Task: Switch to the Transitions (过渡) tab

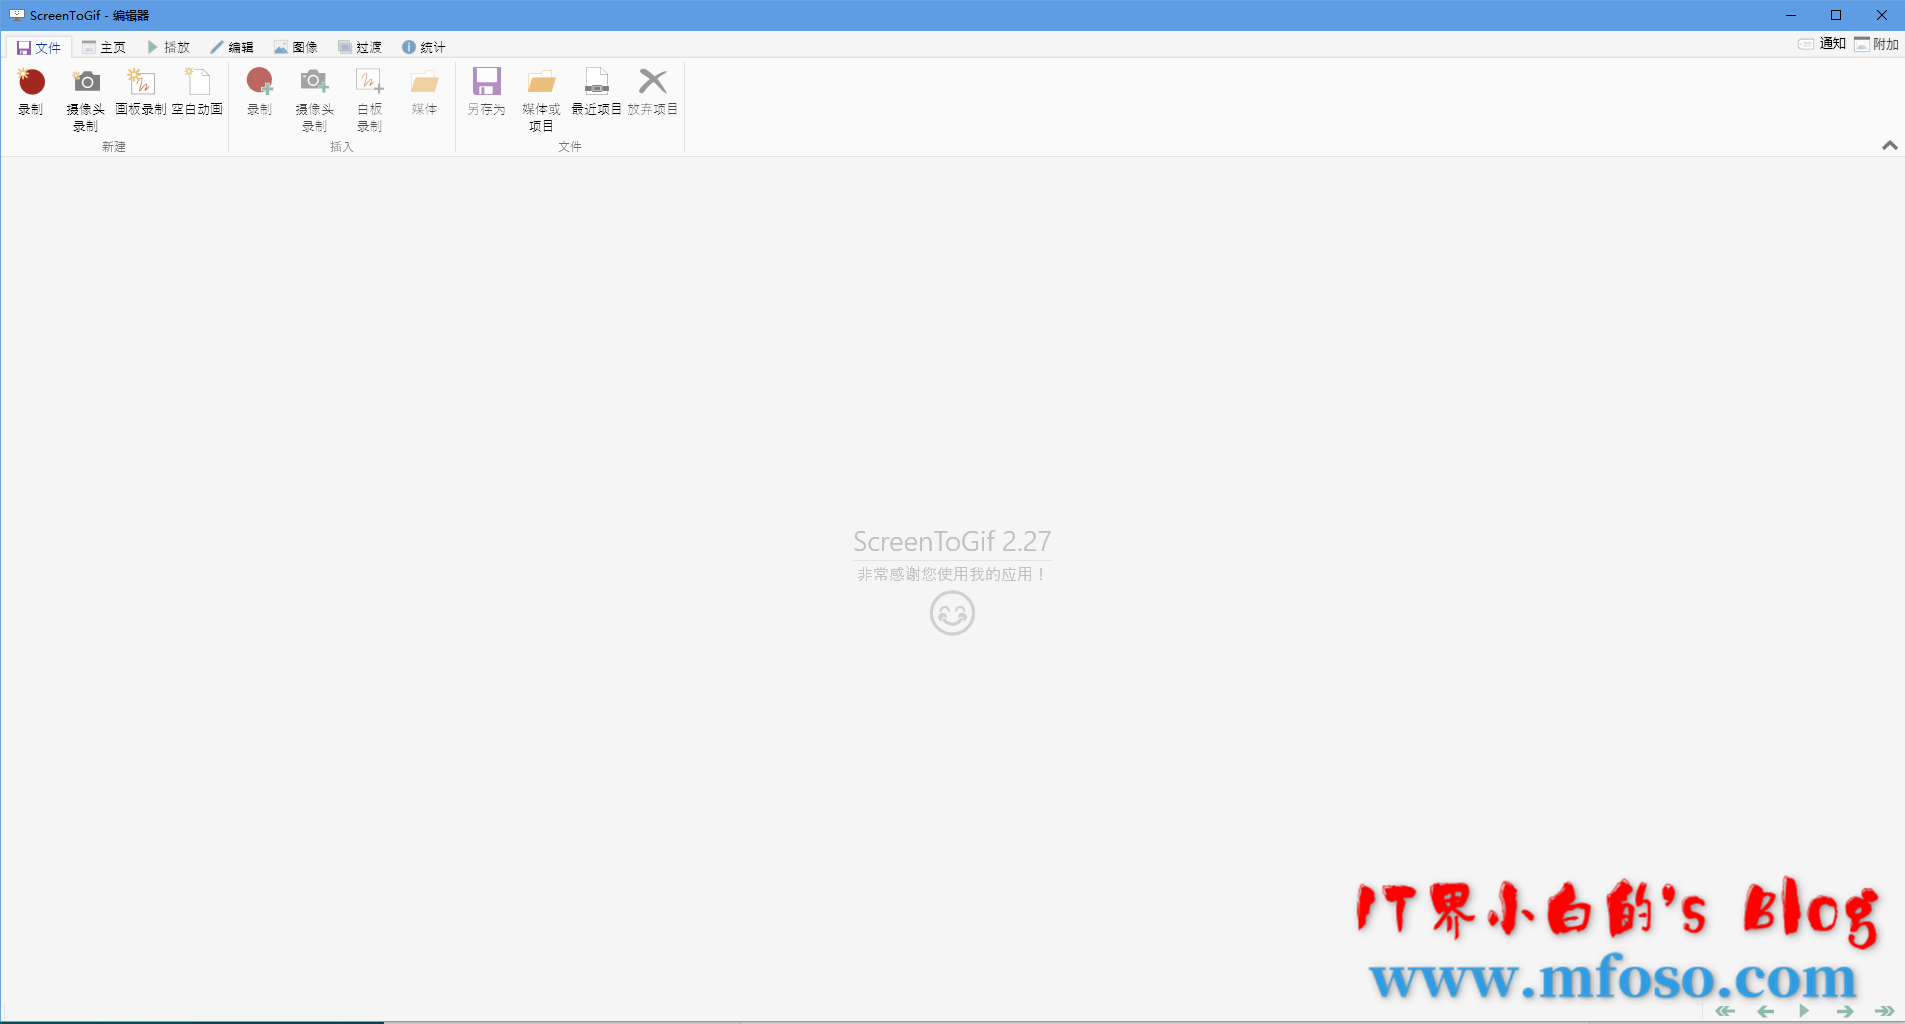Action: click(x=360, y=47)
